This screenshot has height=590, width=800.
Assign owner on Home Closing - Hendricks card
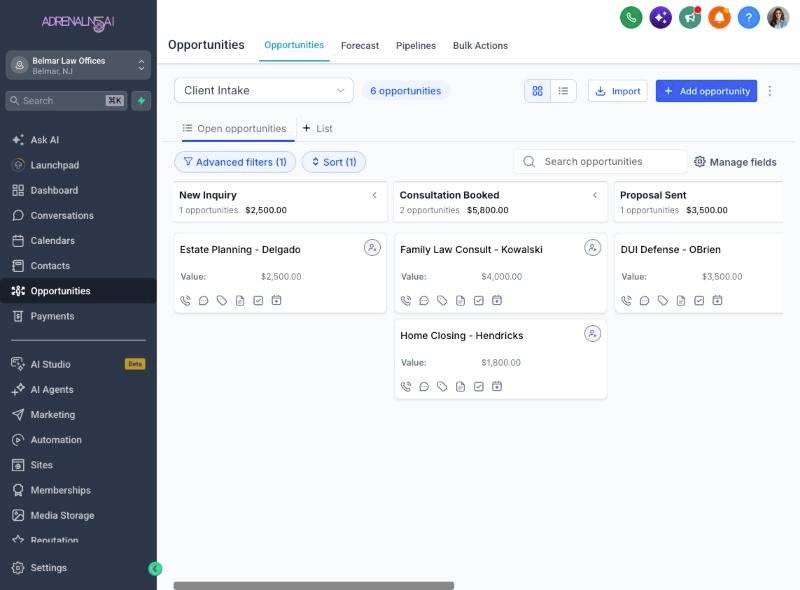[592, 334]
